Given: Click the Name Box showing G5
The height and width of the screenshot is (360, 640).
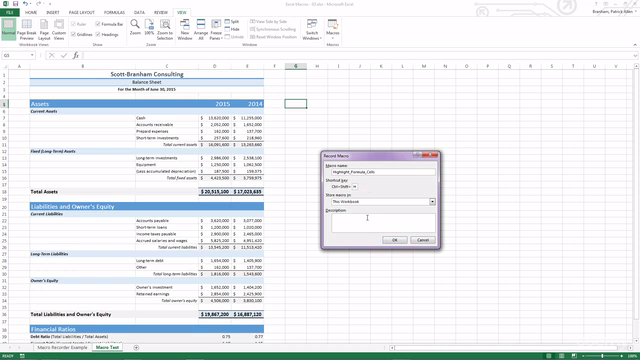Looking at the screenshot, I should coord(16,56).
